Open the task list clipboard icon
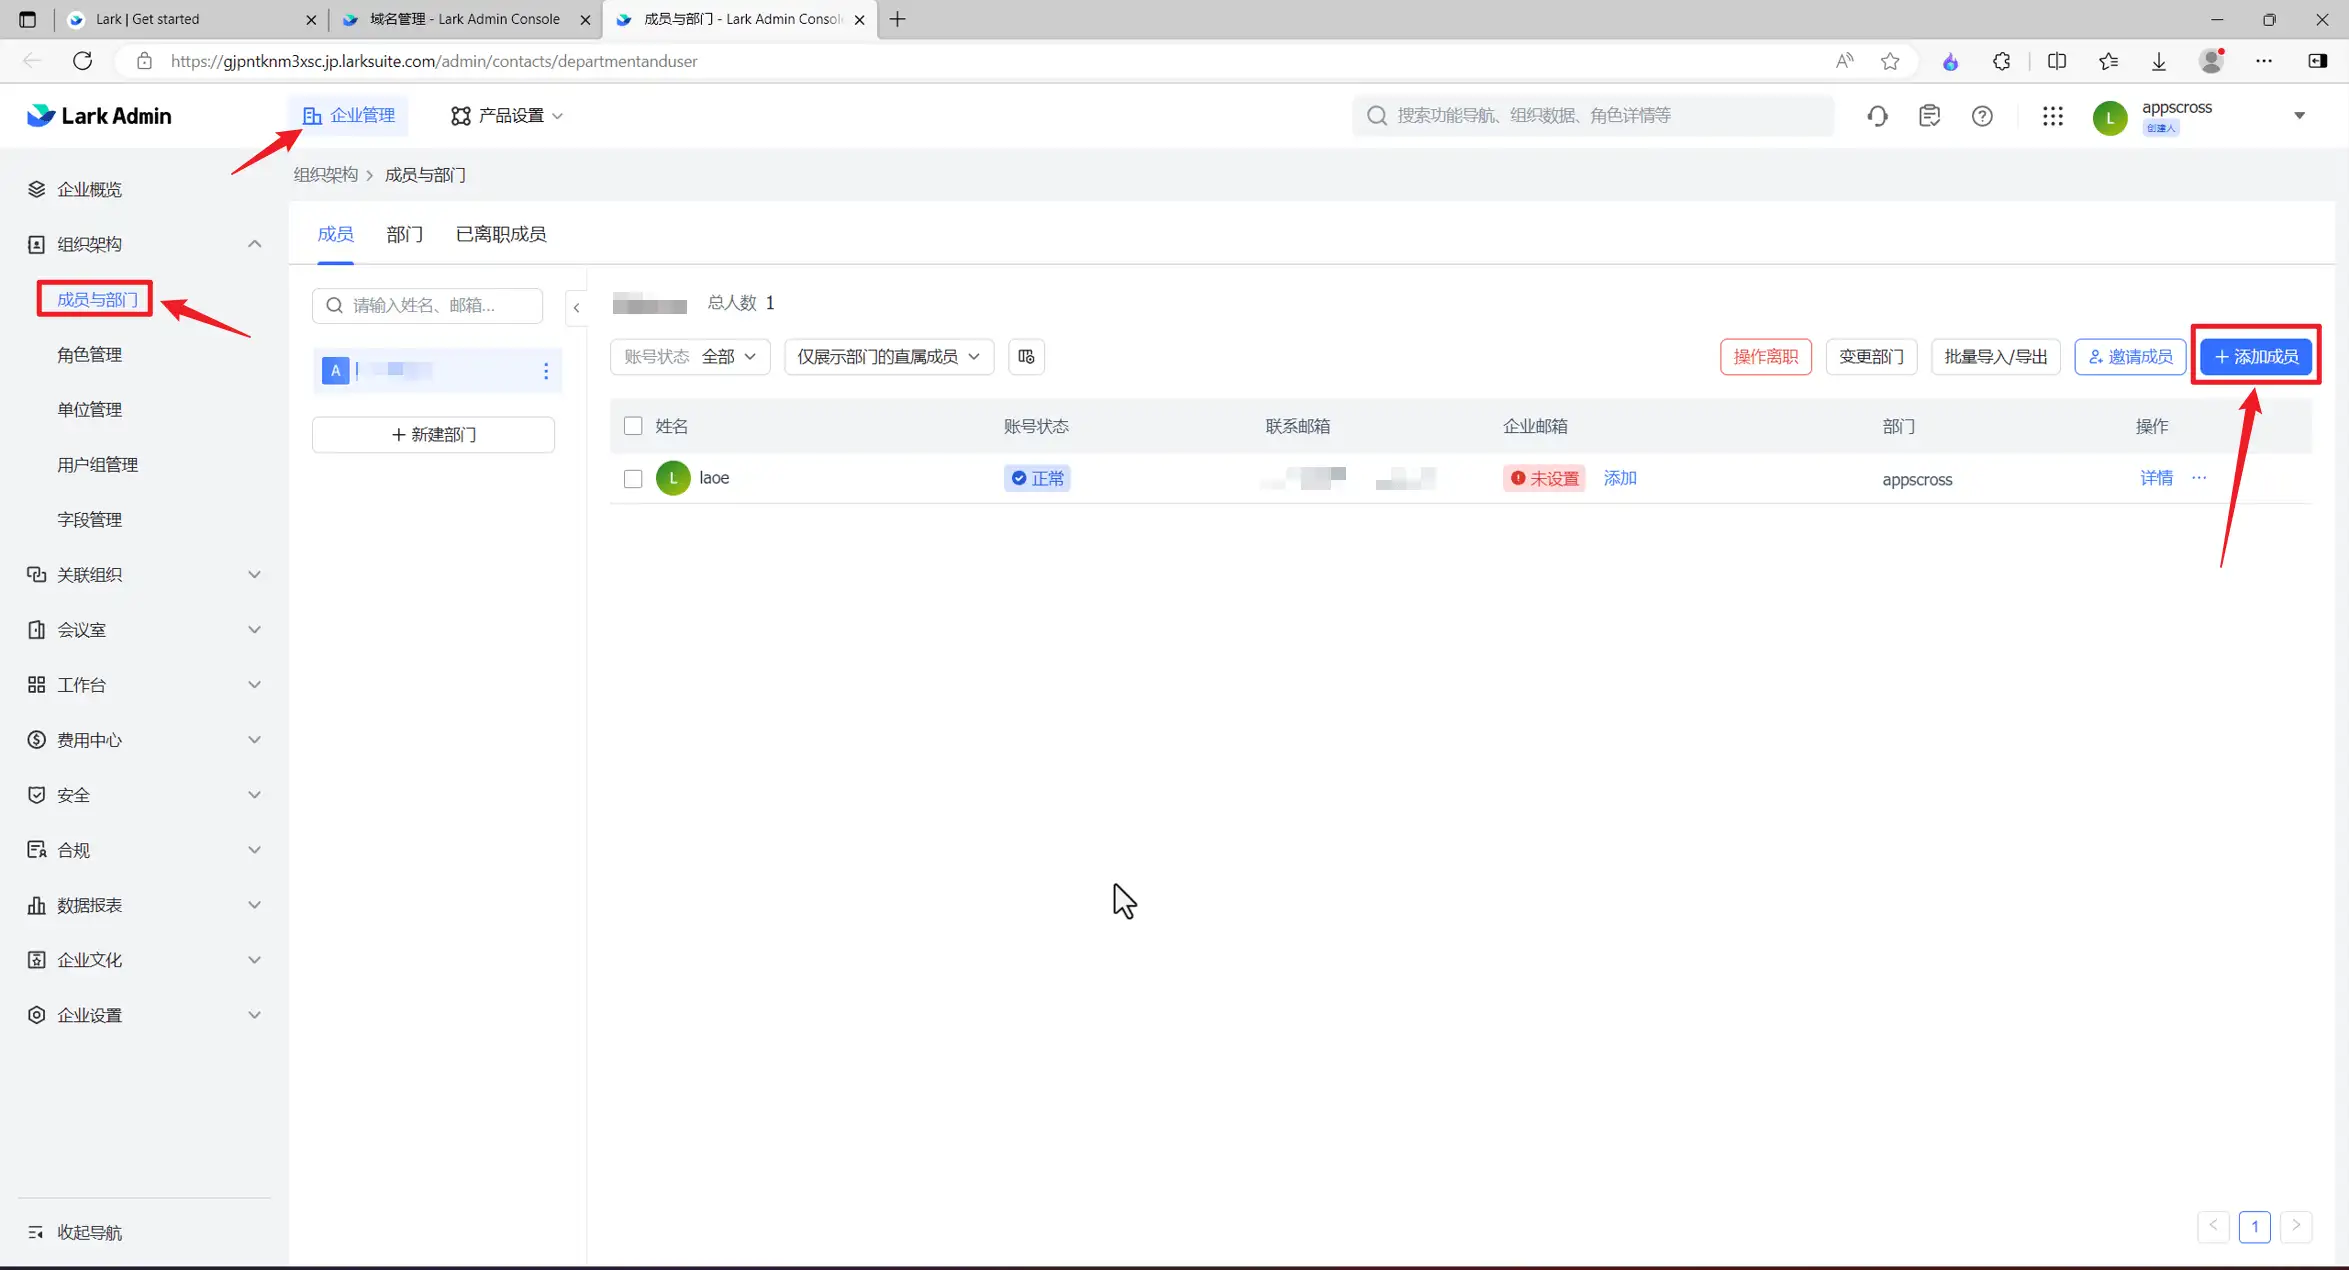The image size is (2349, 1270). click(x=1929, y=116)
